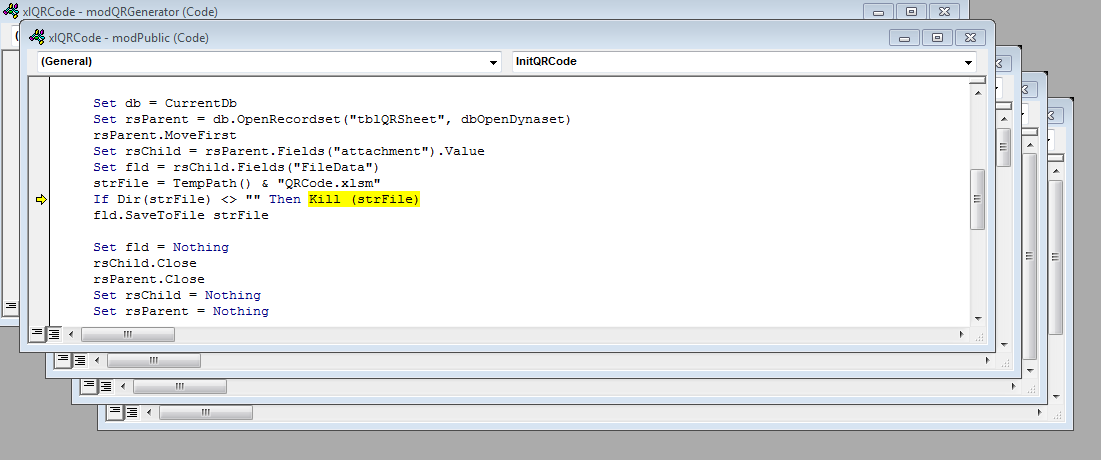Select Procedure View in the third cascaded window
This screenshot has height=460, width=1101.
click(x=89, y=386)
